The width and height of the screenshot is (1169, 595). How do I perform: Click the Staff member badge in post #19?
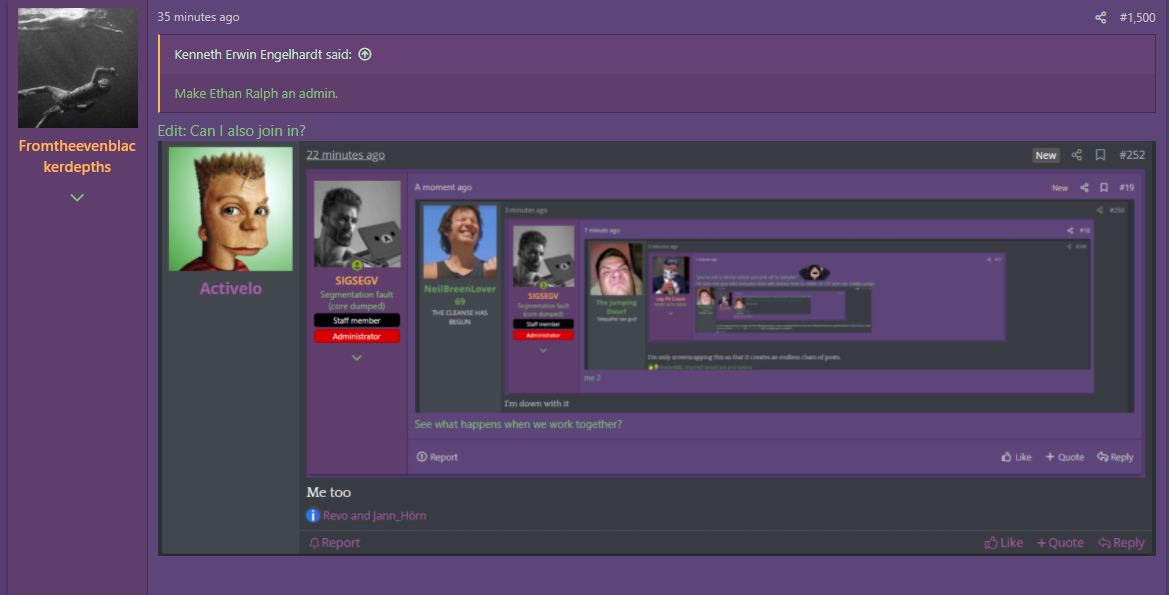pyautogui.click(x=356, y=321)
